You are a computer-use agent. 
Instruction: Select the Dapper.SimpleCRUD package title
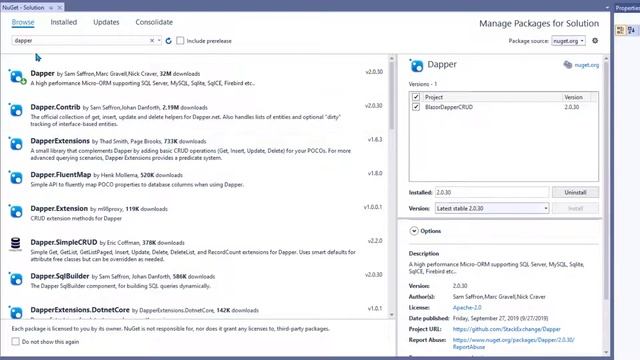pos(64,242)
